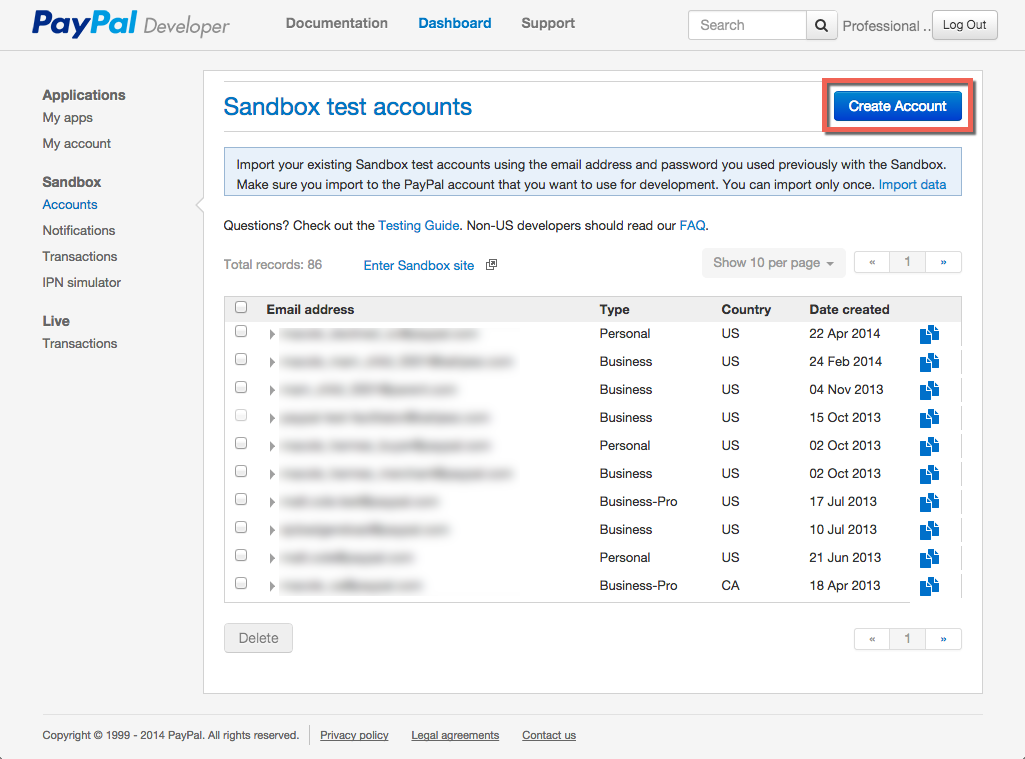Screen dimensions: 1025x759
Task: Click into the Search input field
Action: [747, 25]
